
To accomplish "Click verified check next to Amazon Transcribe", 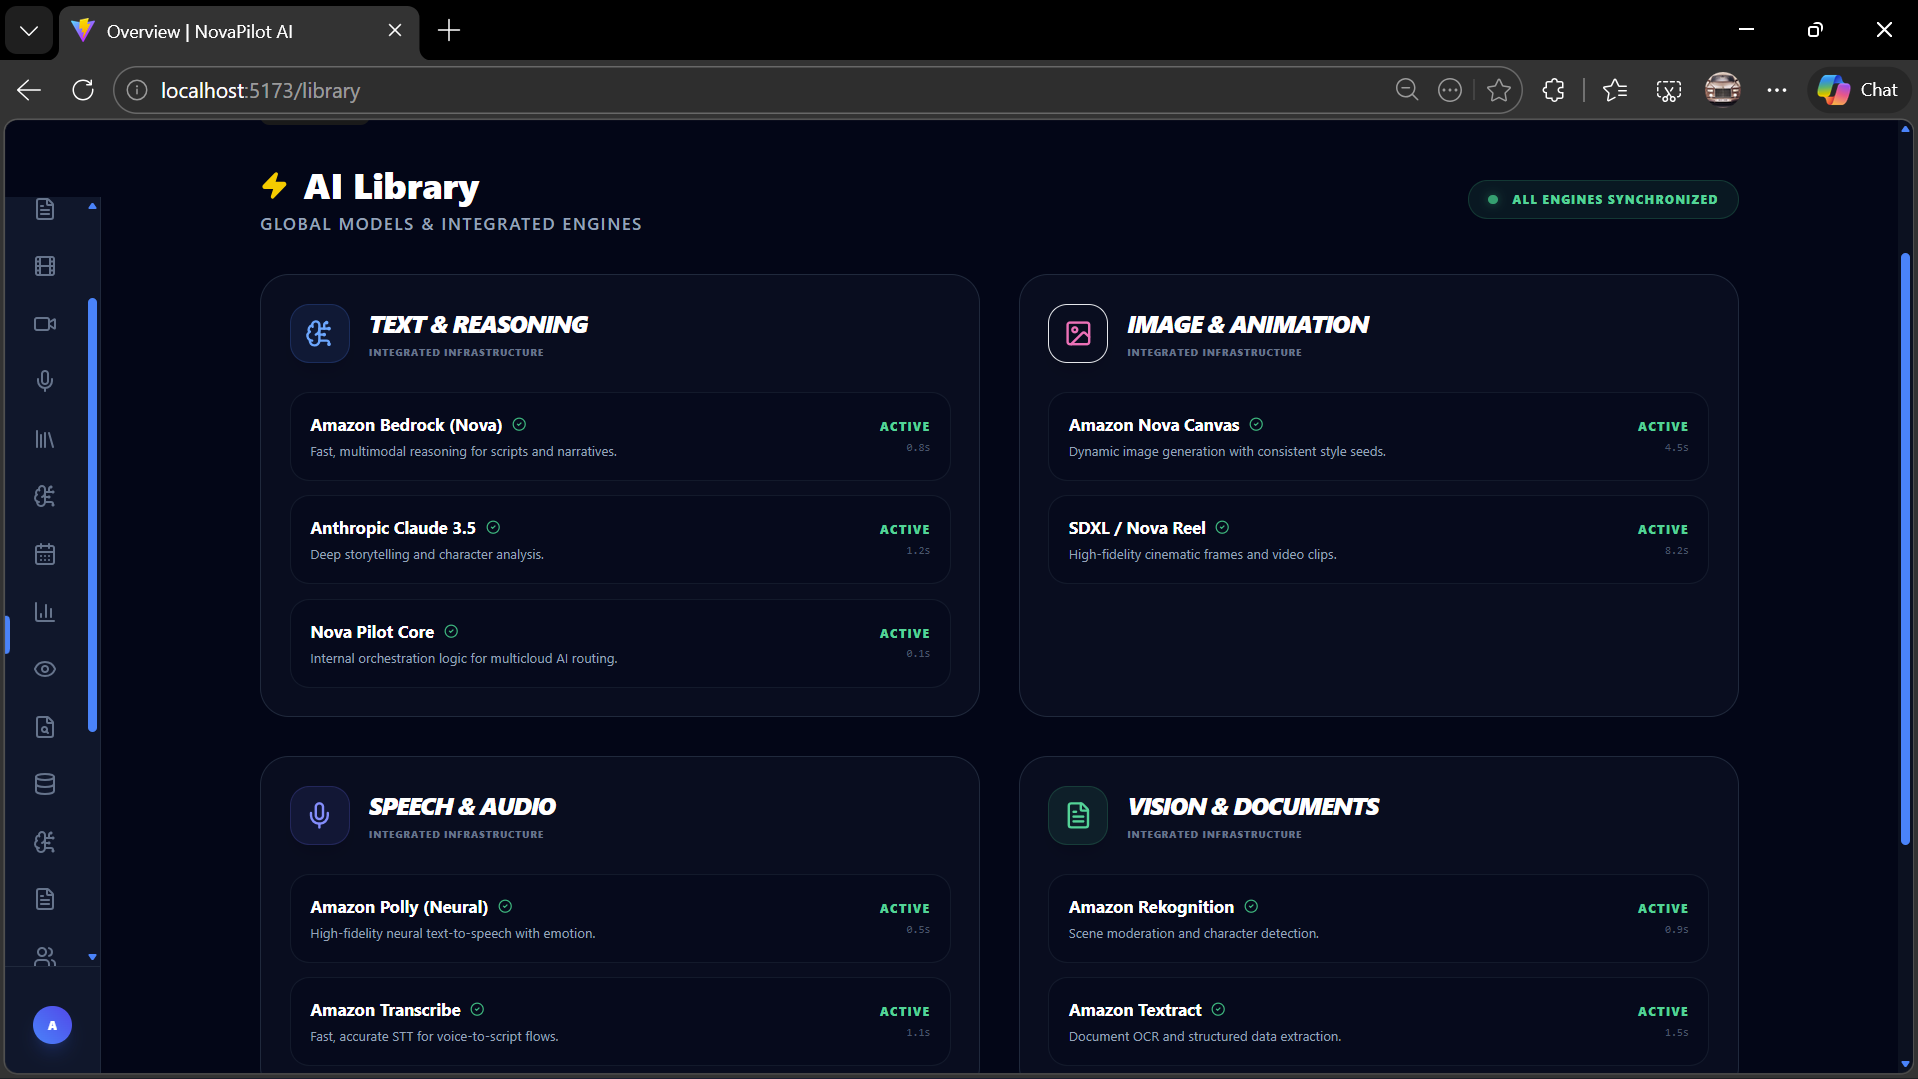I will pyautogui.click(x=477, y=1010).
